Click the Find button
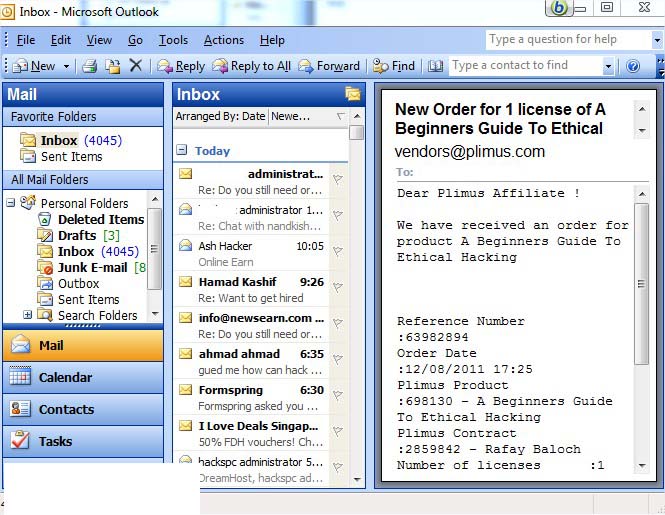This screenshot has height=515, width=665. (x=394, y=66)
